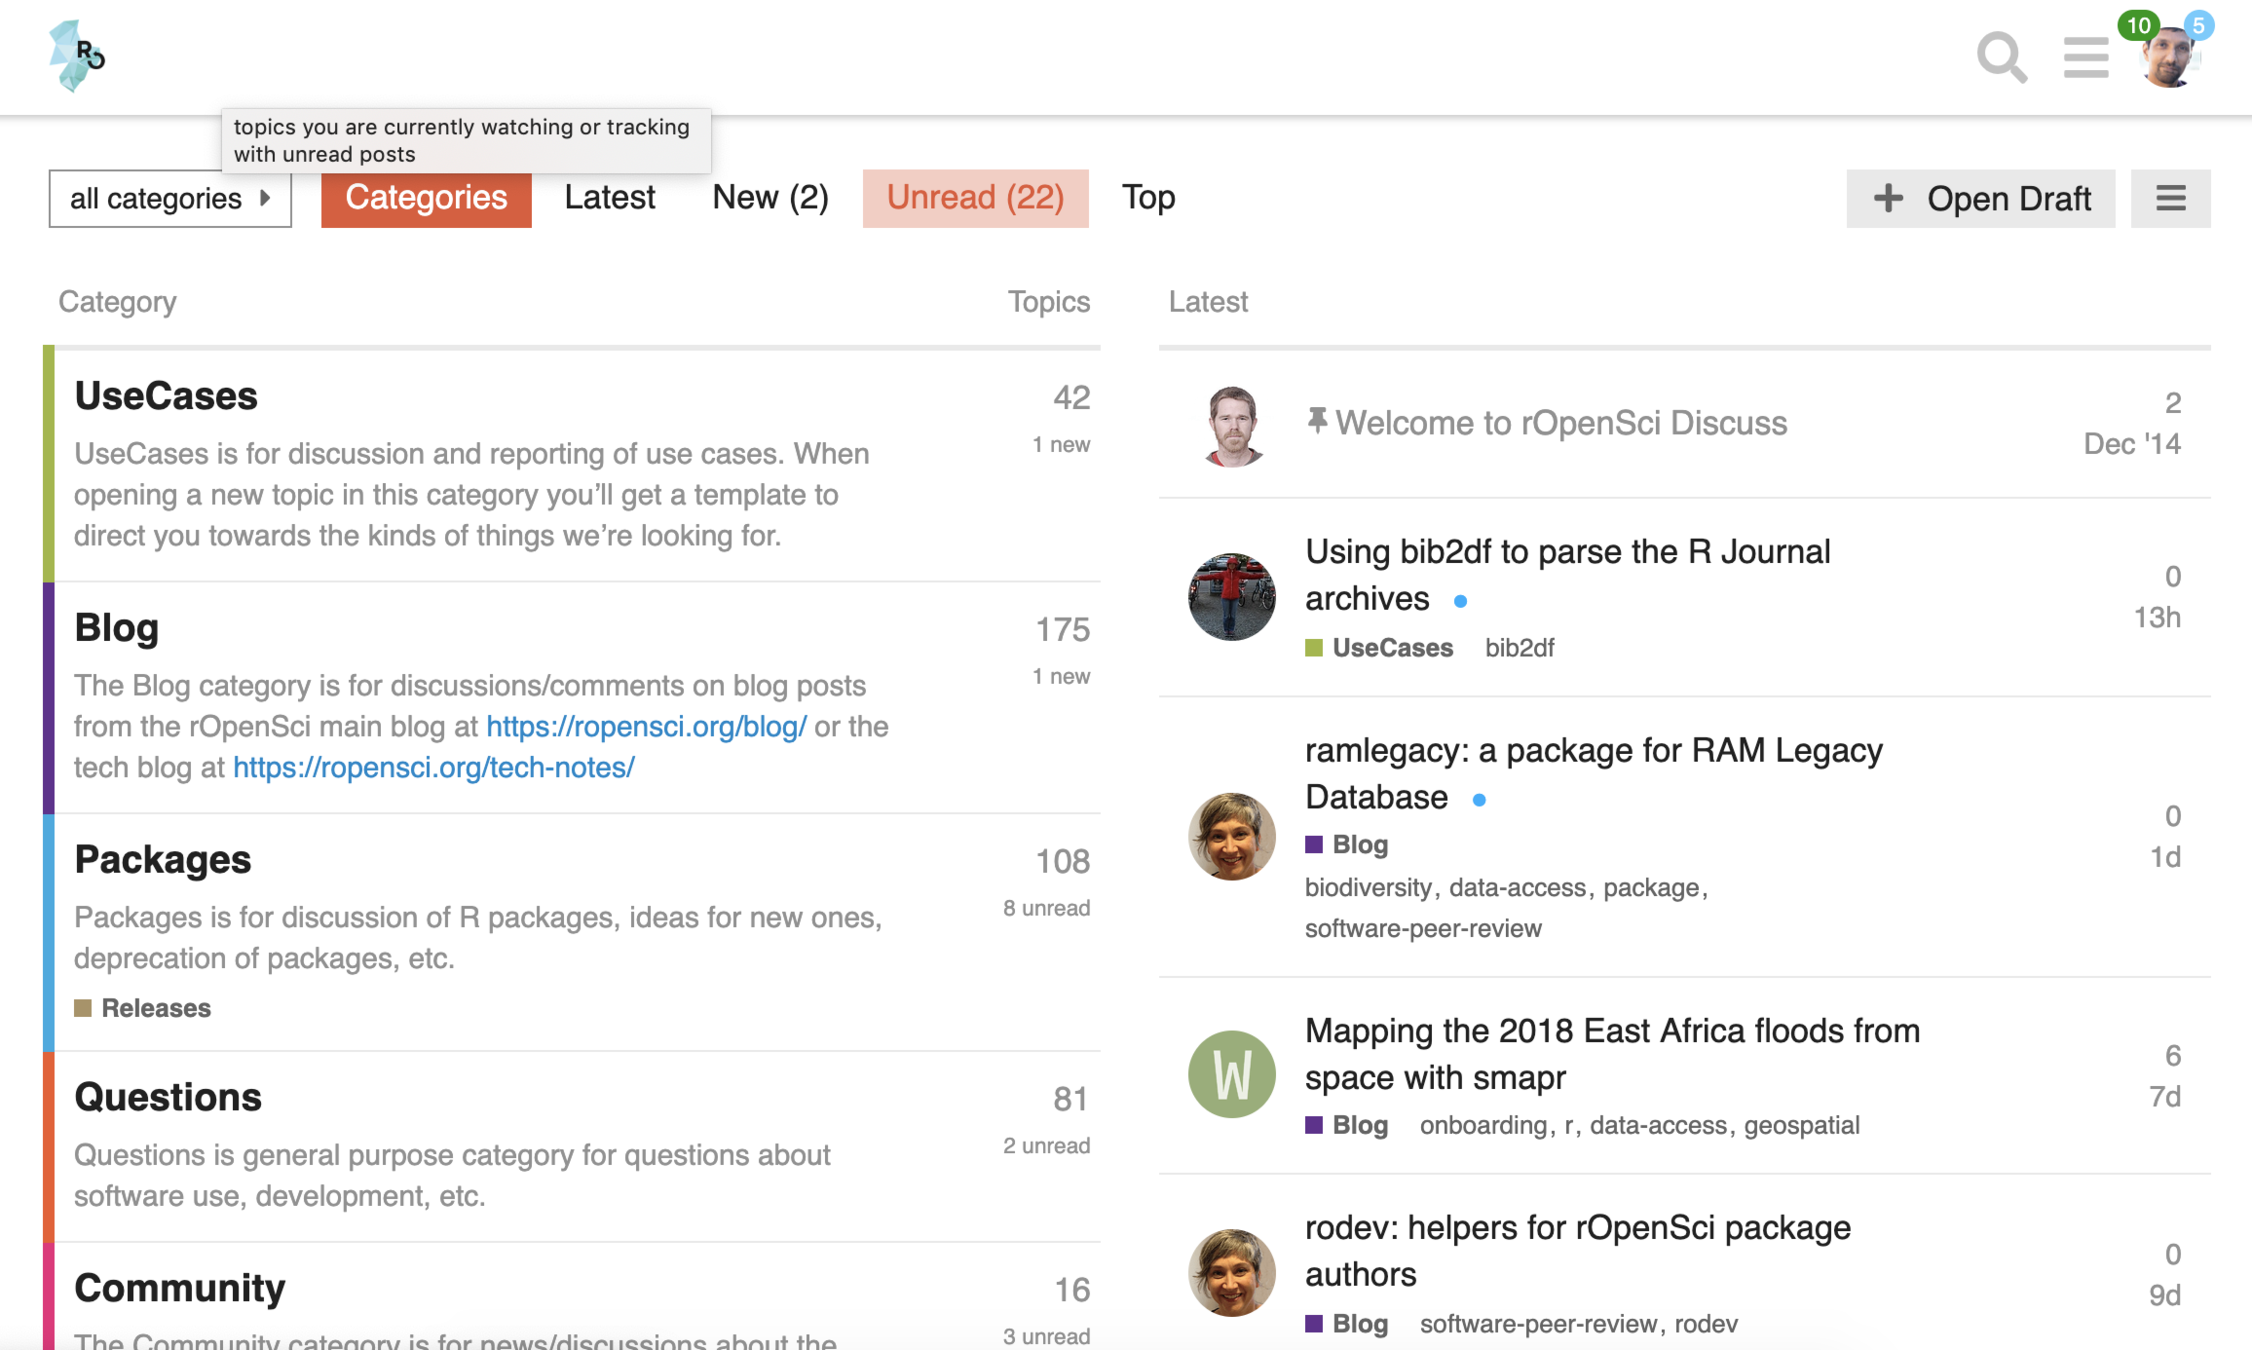
Task: Open the Packages category
Action: [163, 860]
